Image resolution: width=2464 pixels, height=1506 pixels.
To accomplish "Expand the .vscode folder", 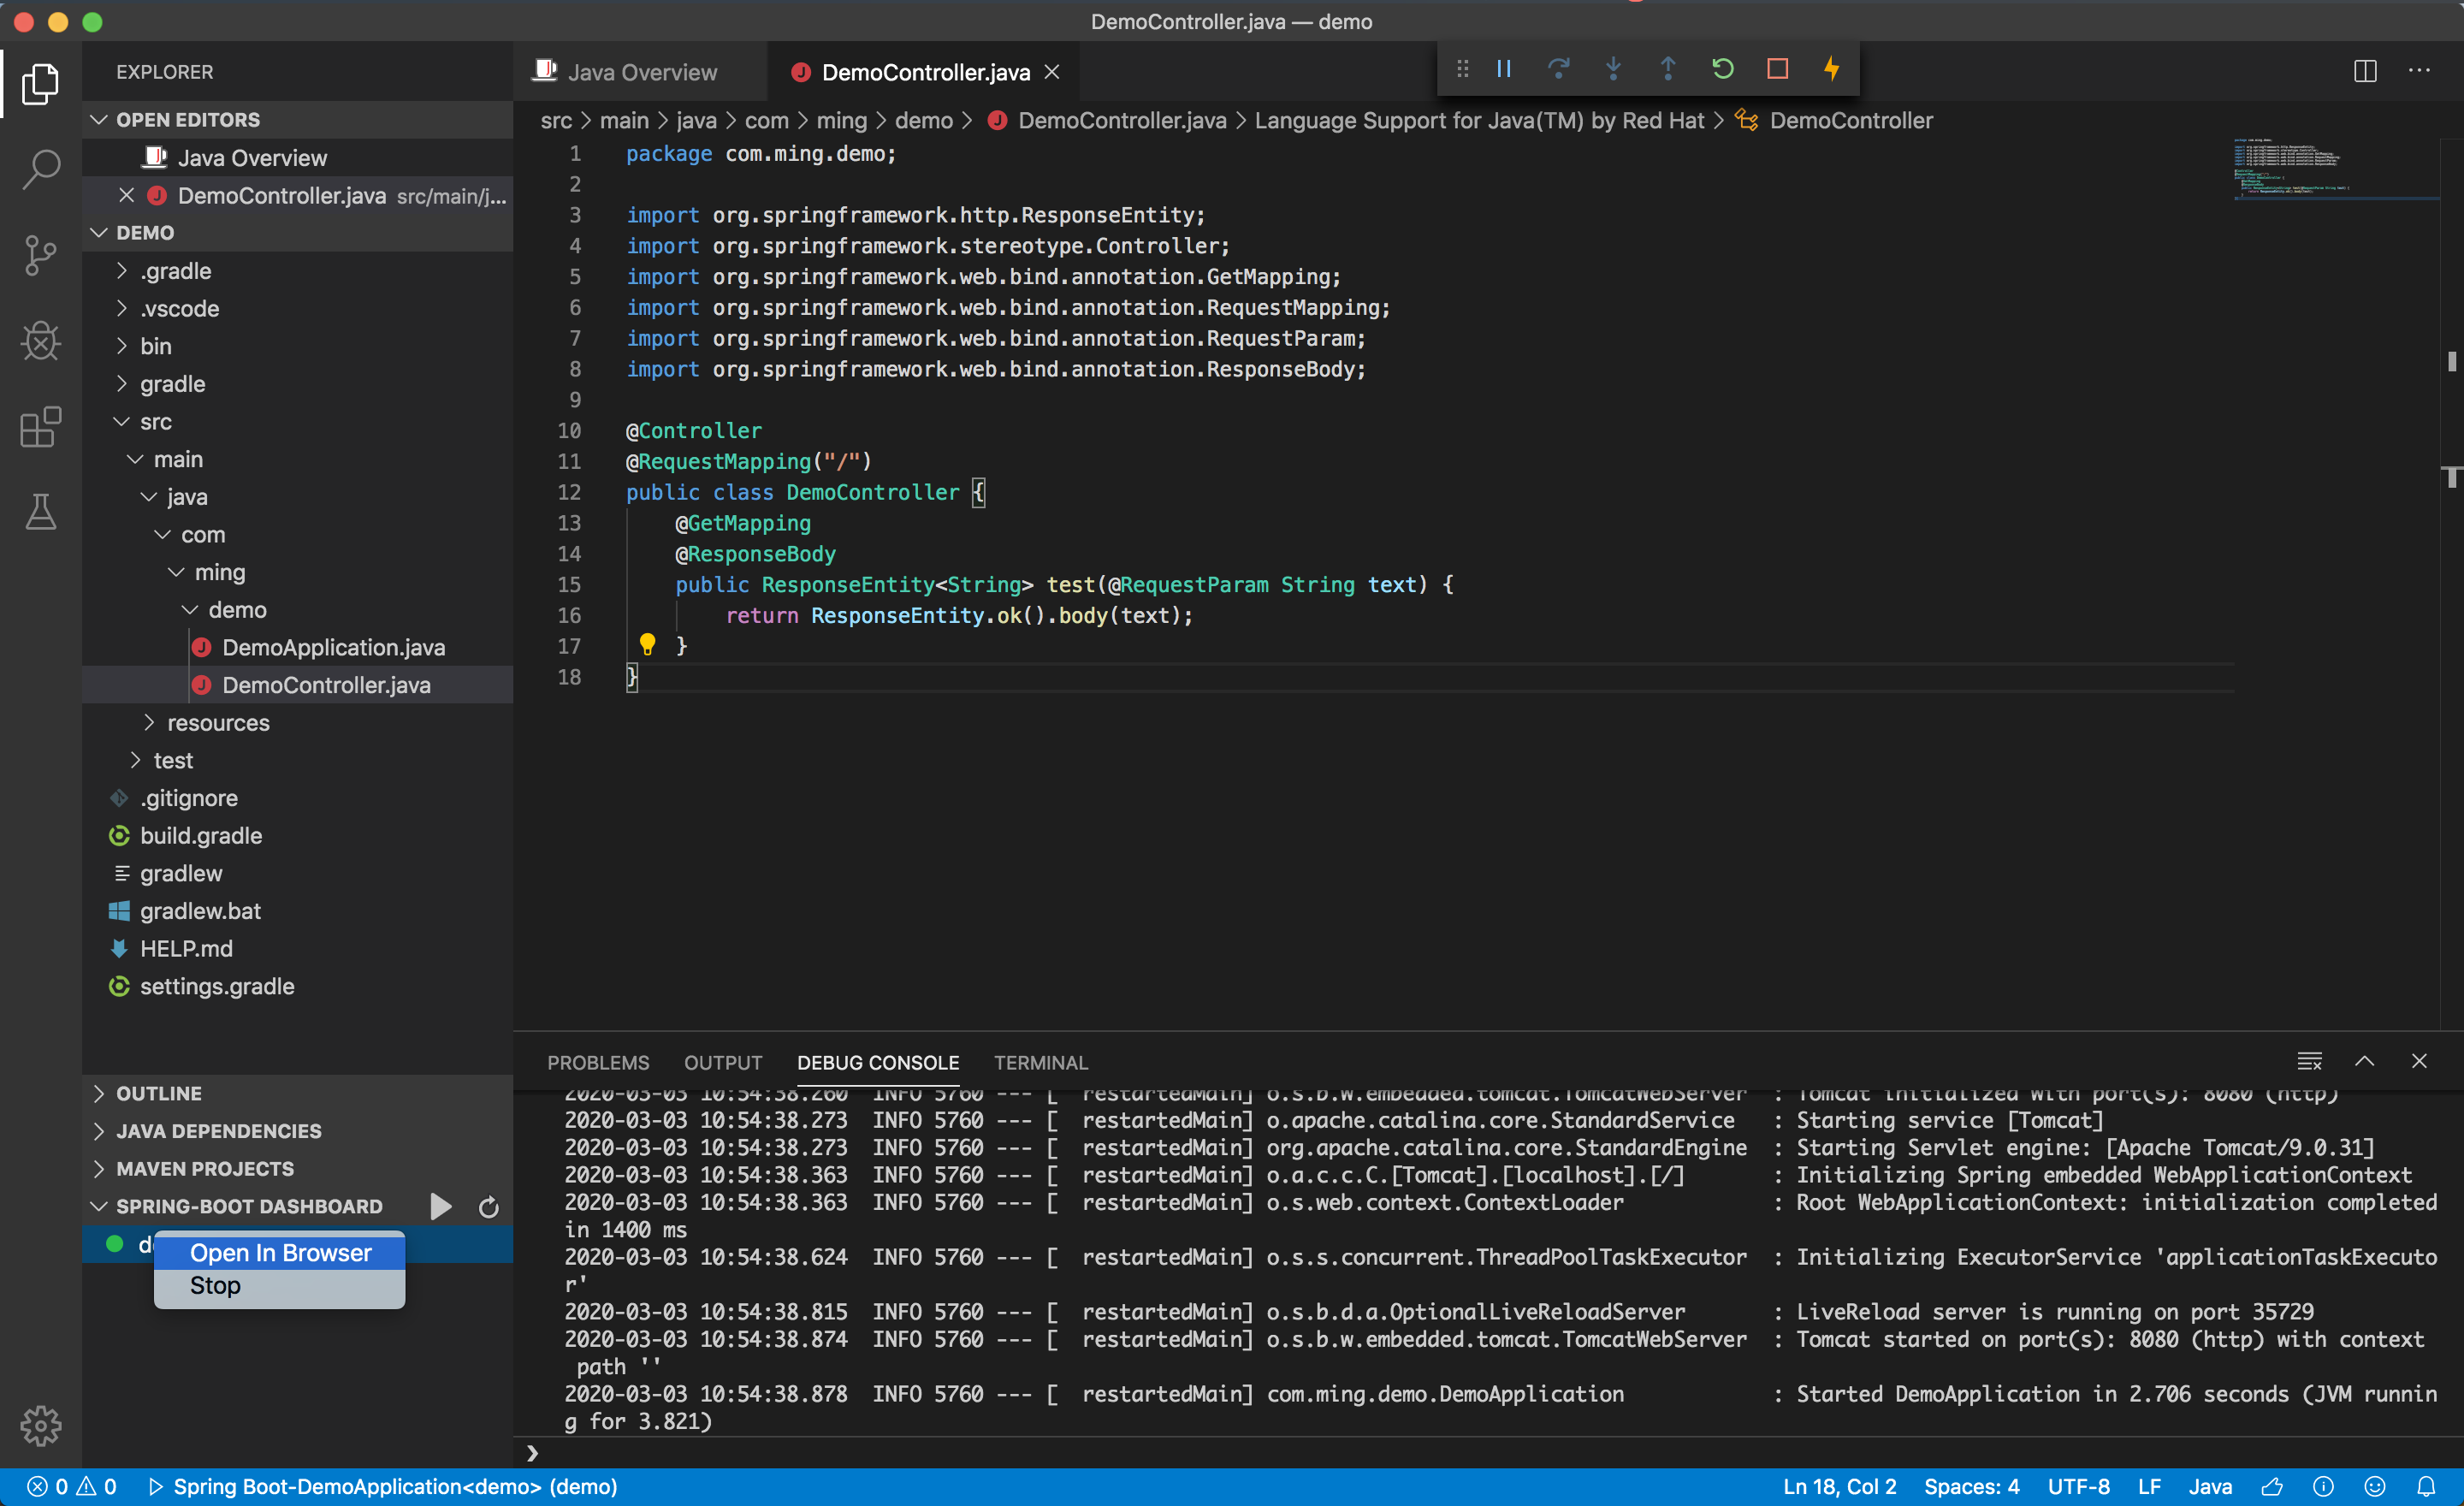I will click(x=122, y=309).
